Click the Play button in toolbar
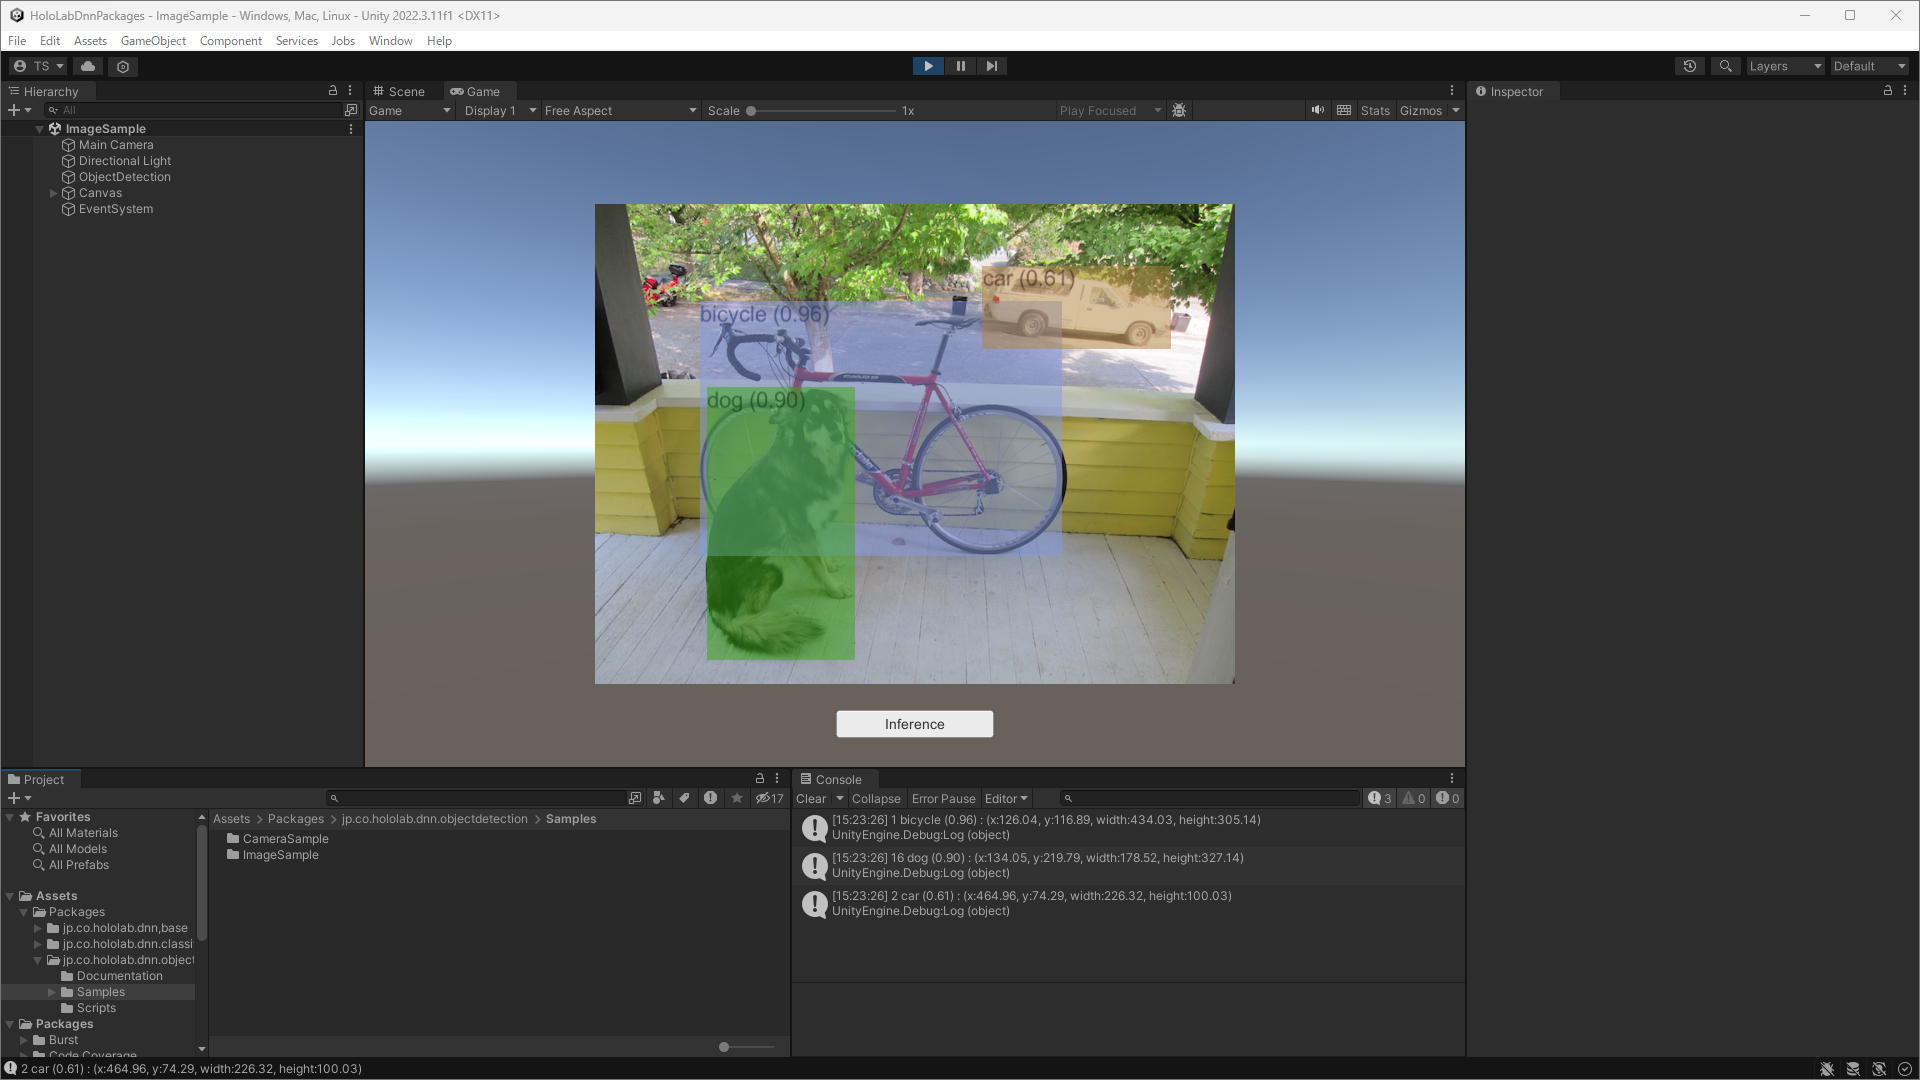 (928, 66)
